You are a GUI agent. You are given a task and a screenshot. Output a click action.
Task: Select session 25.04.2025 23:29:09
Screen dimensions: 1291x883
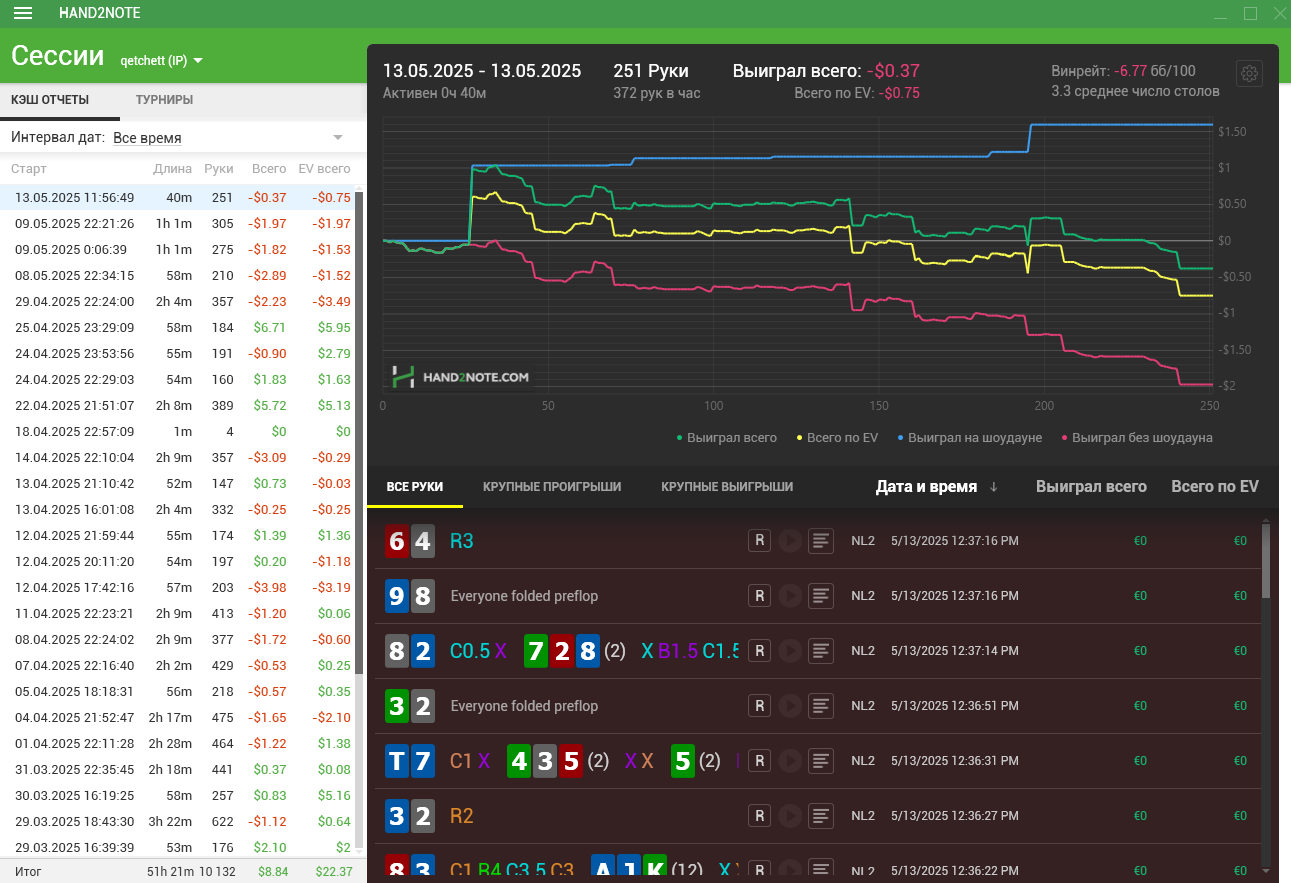pyautogui.click(x=177, y=327)
